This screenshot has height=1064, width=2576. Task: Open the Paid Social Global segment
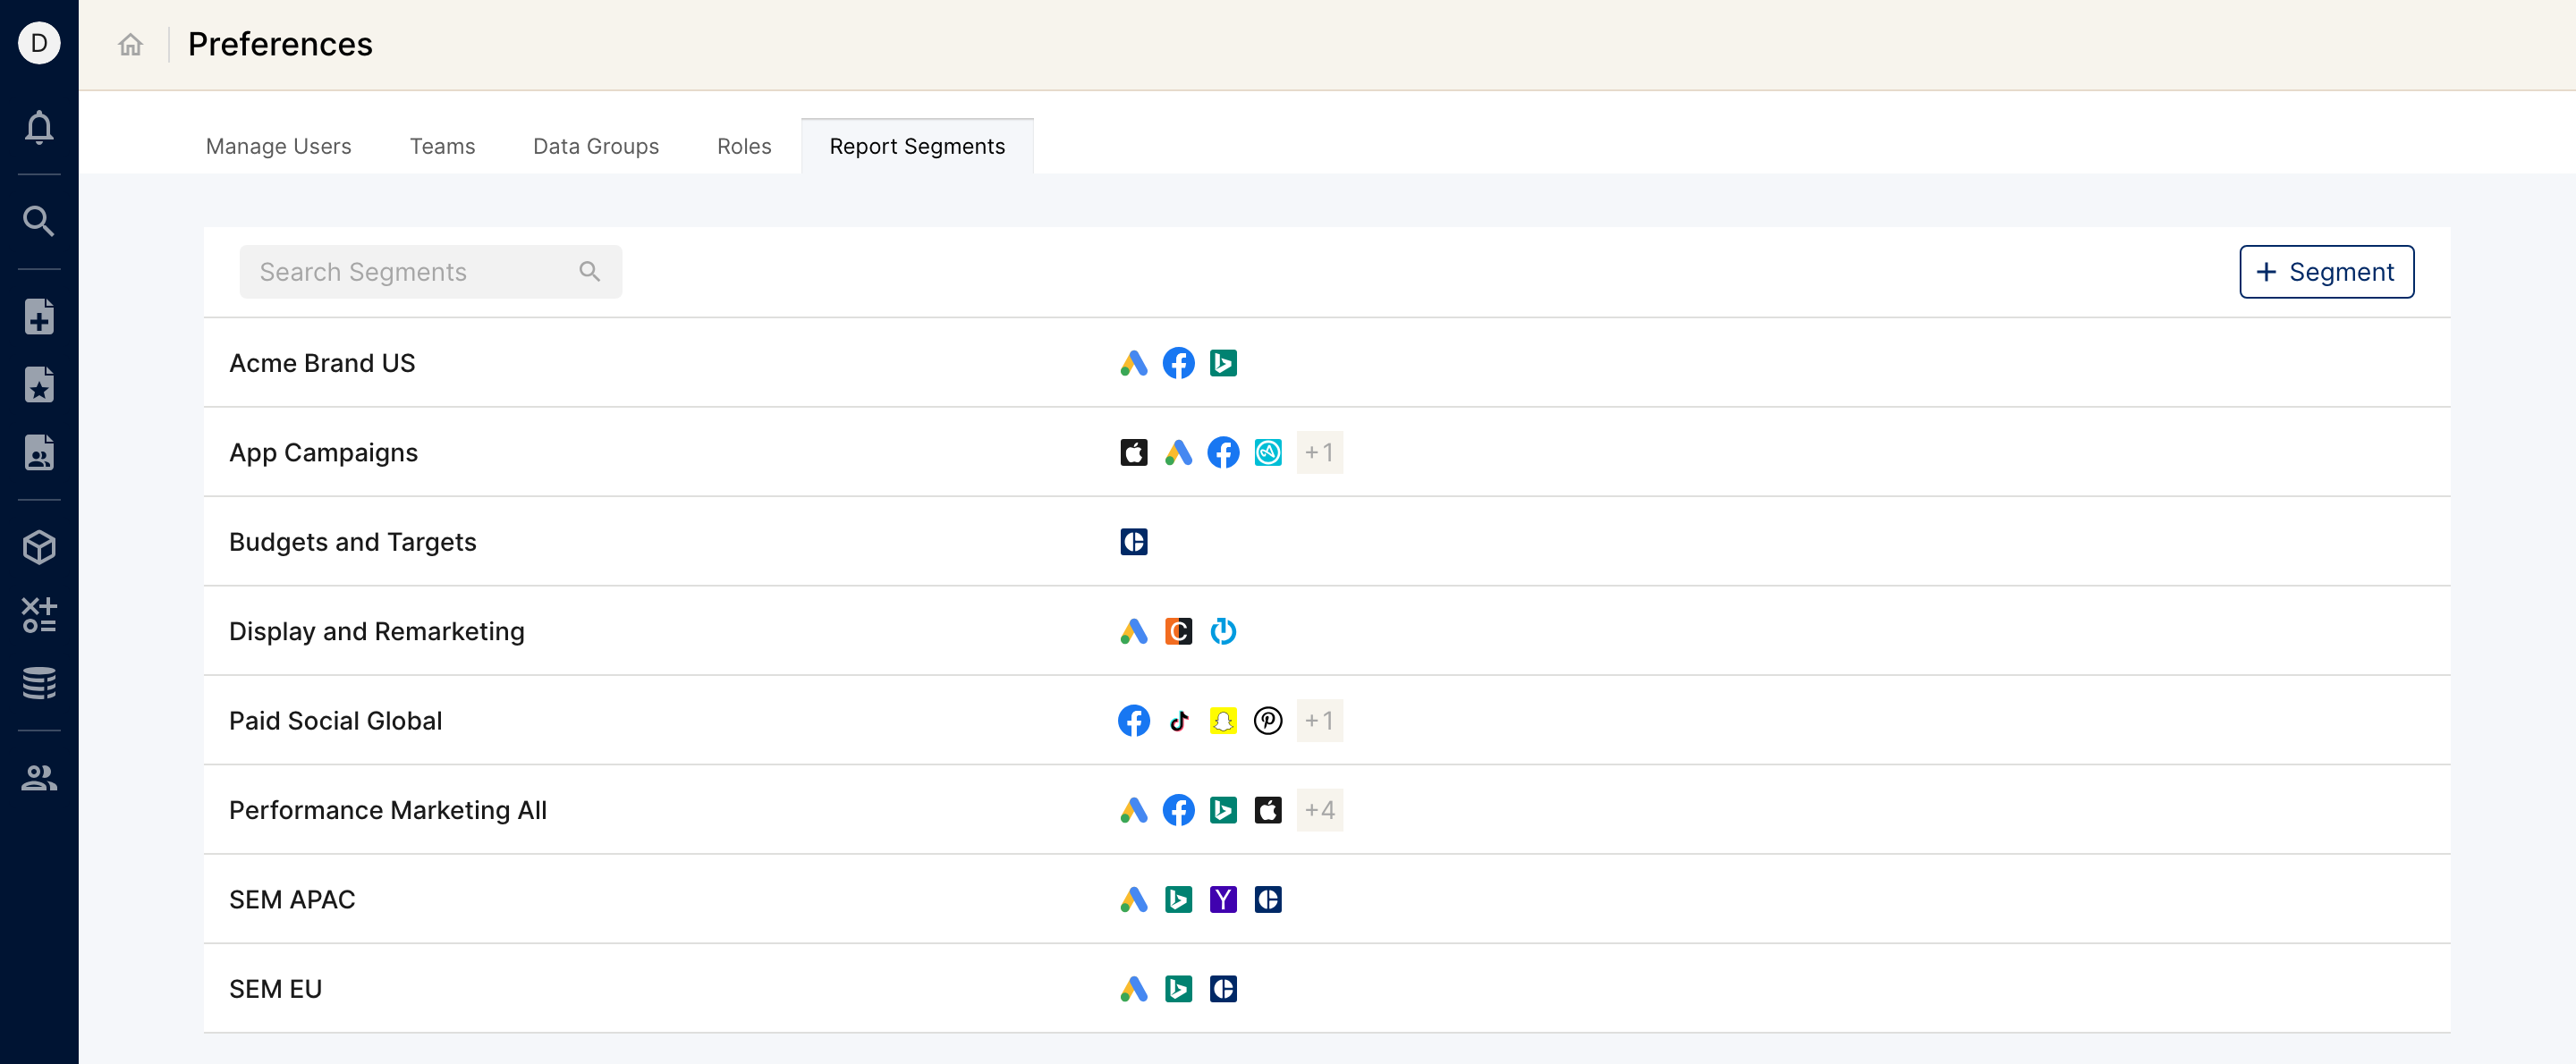tap(1326, 721)
